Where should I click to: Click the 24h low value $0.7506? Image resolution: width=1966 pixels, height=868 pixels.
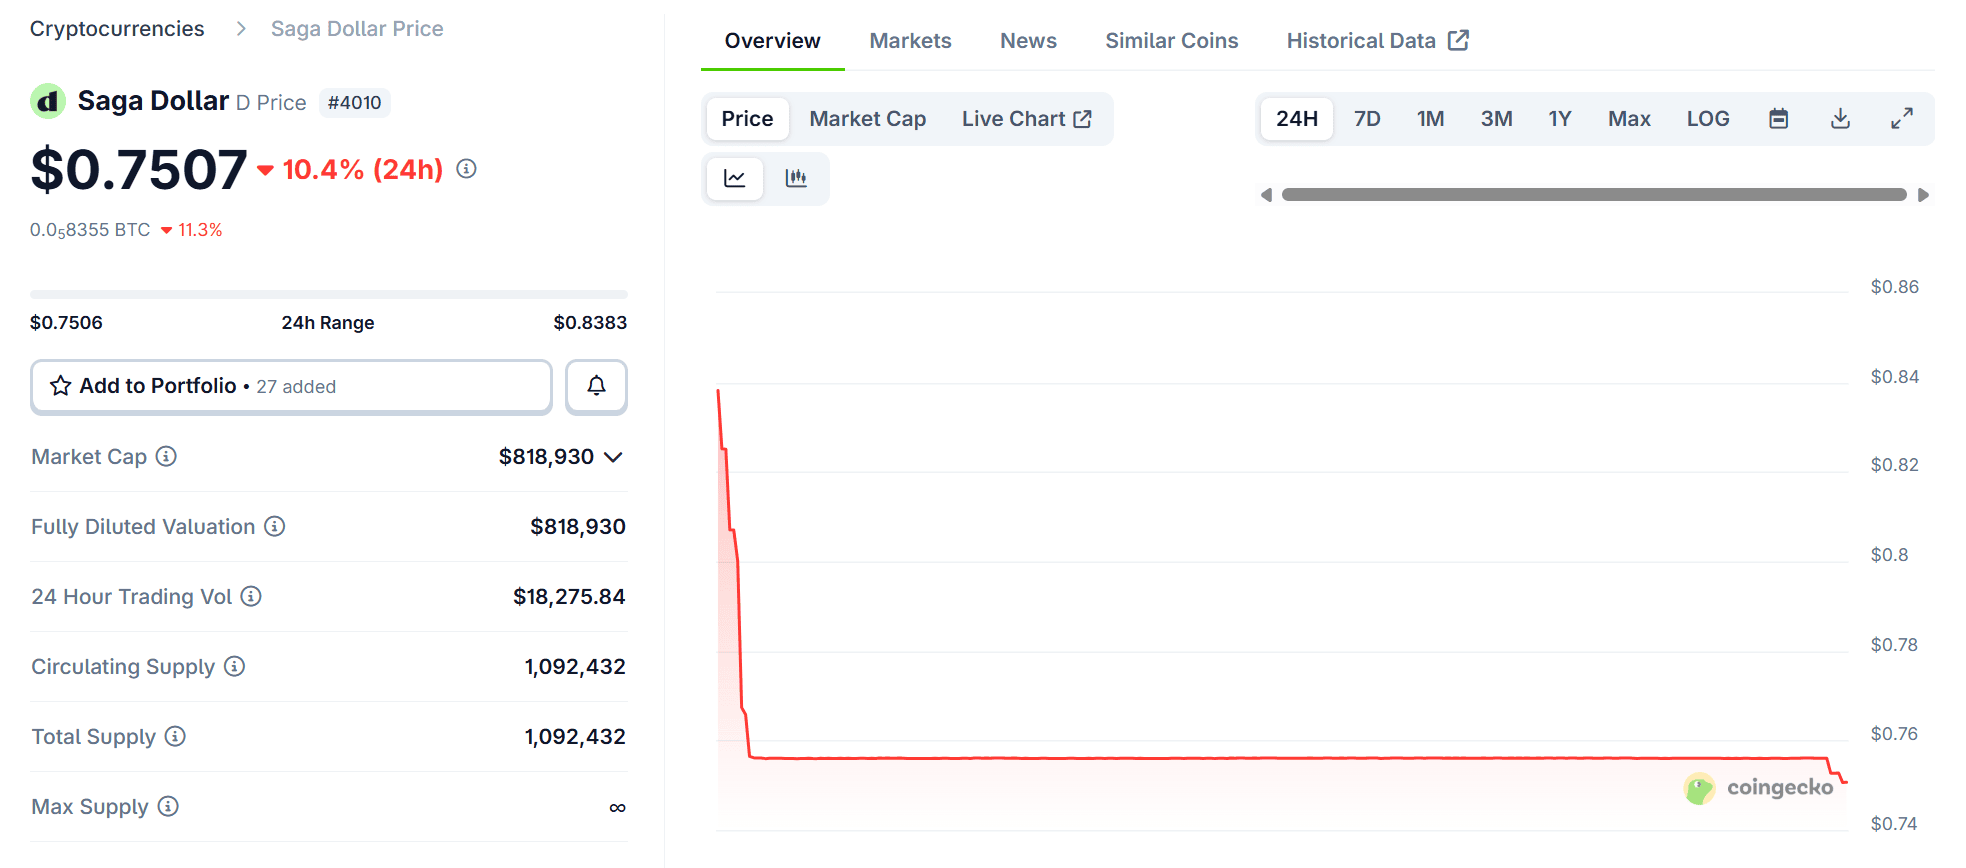66,323
